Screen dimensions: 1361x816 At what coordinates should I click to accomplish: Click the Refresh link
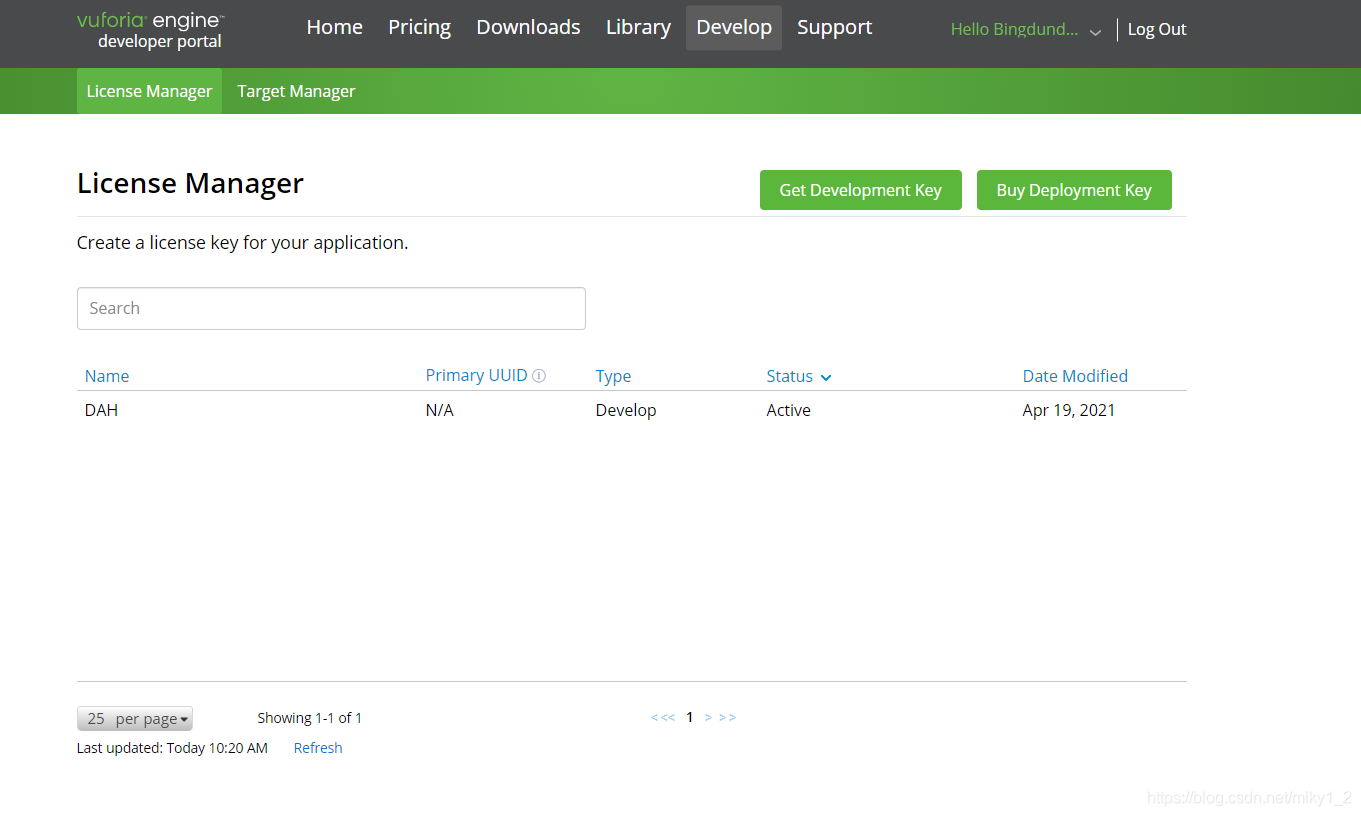318,748
